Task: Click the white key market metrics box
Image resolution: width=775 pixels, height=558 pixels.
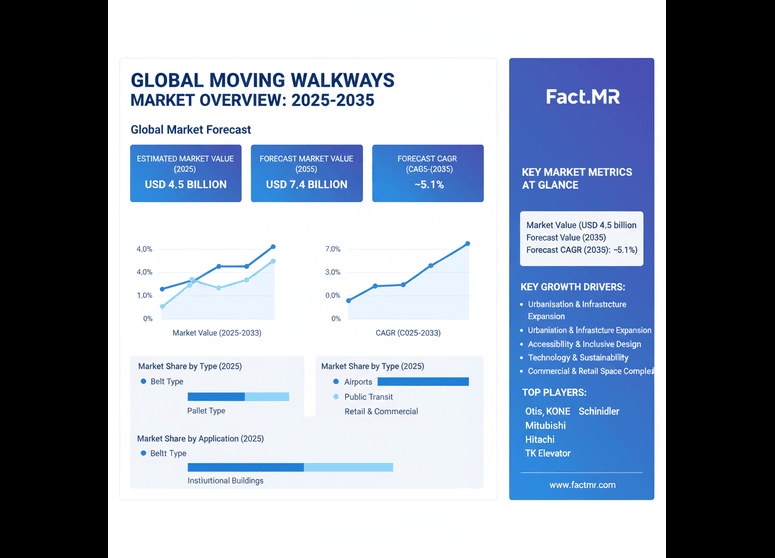Action: pyautogui.click(x=582, y=238)
